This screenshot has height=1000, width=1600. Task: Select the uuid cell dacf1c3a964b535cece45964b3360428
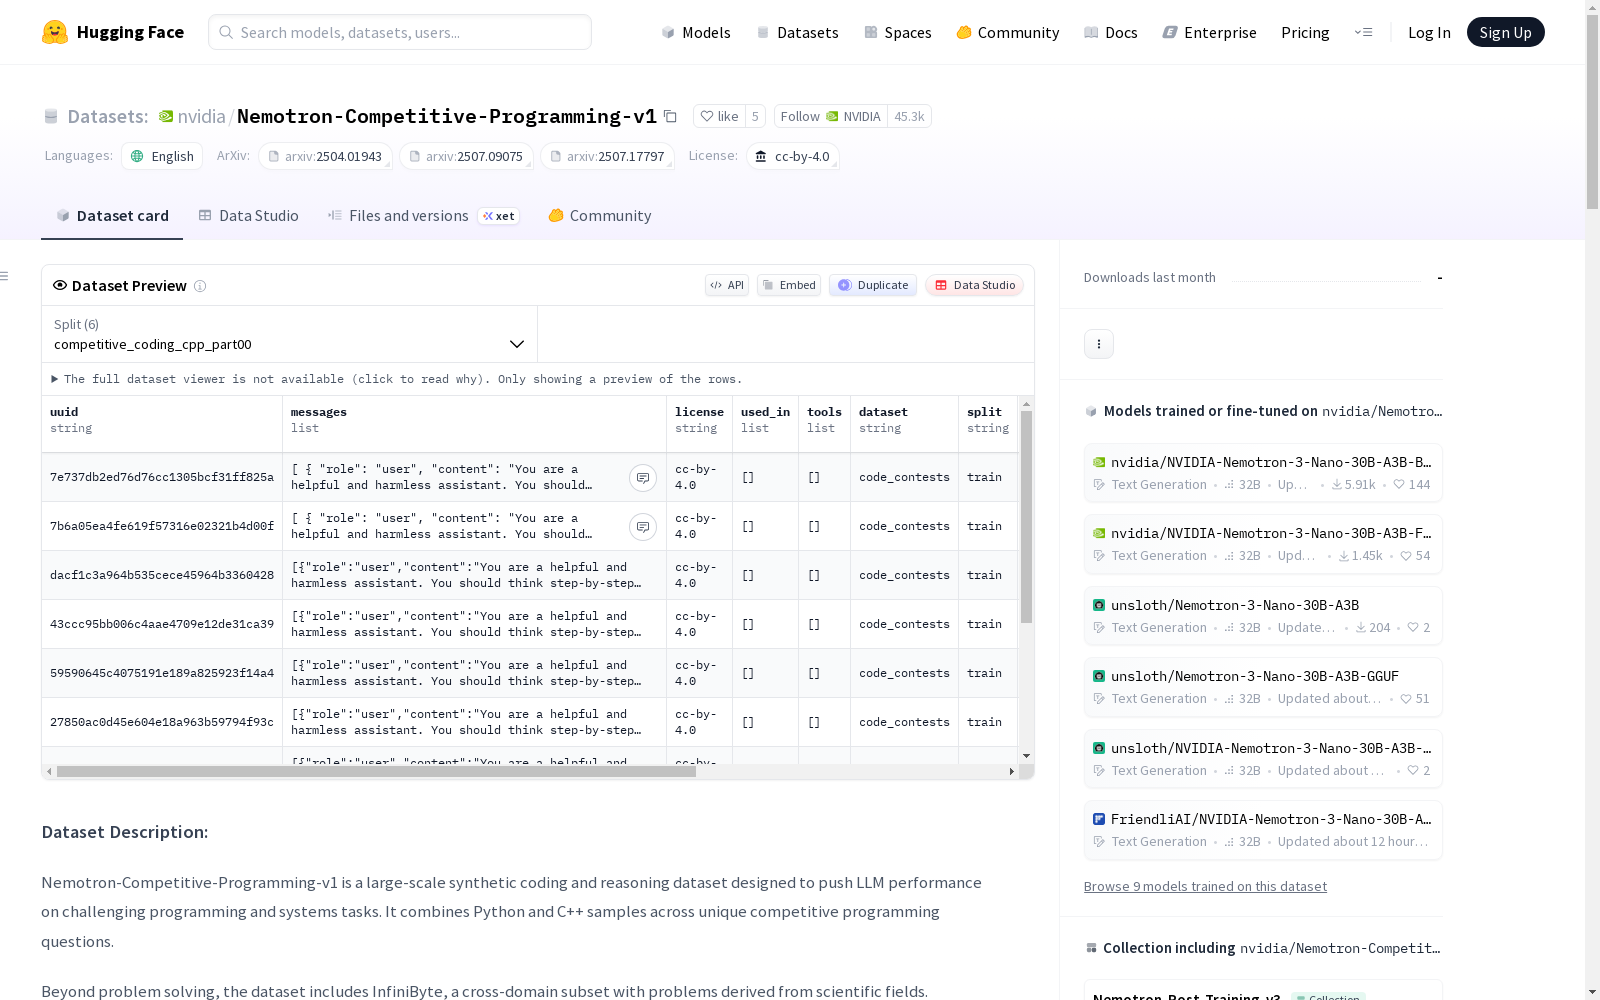[162, 576]
